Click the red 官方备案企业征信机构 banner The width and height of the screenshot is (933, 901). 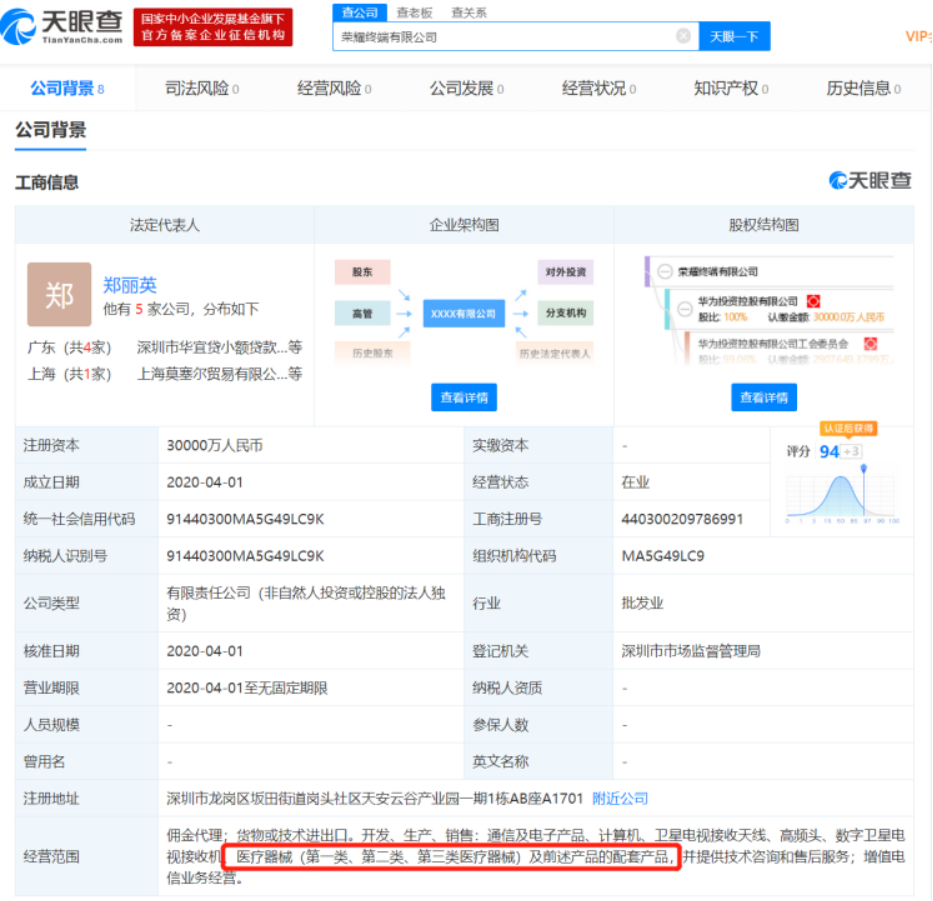click(x=212, y=27)
